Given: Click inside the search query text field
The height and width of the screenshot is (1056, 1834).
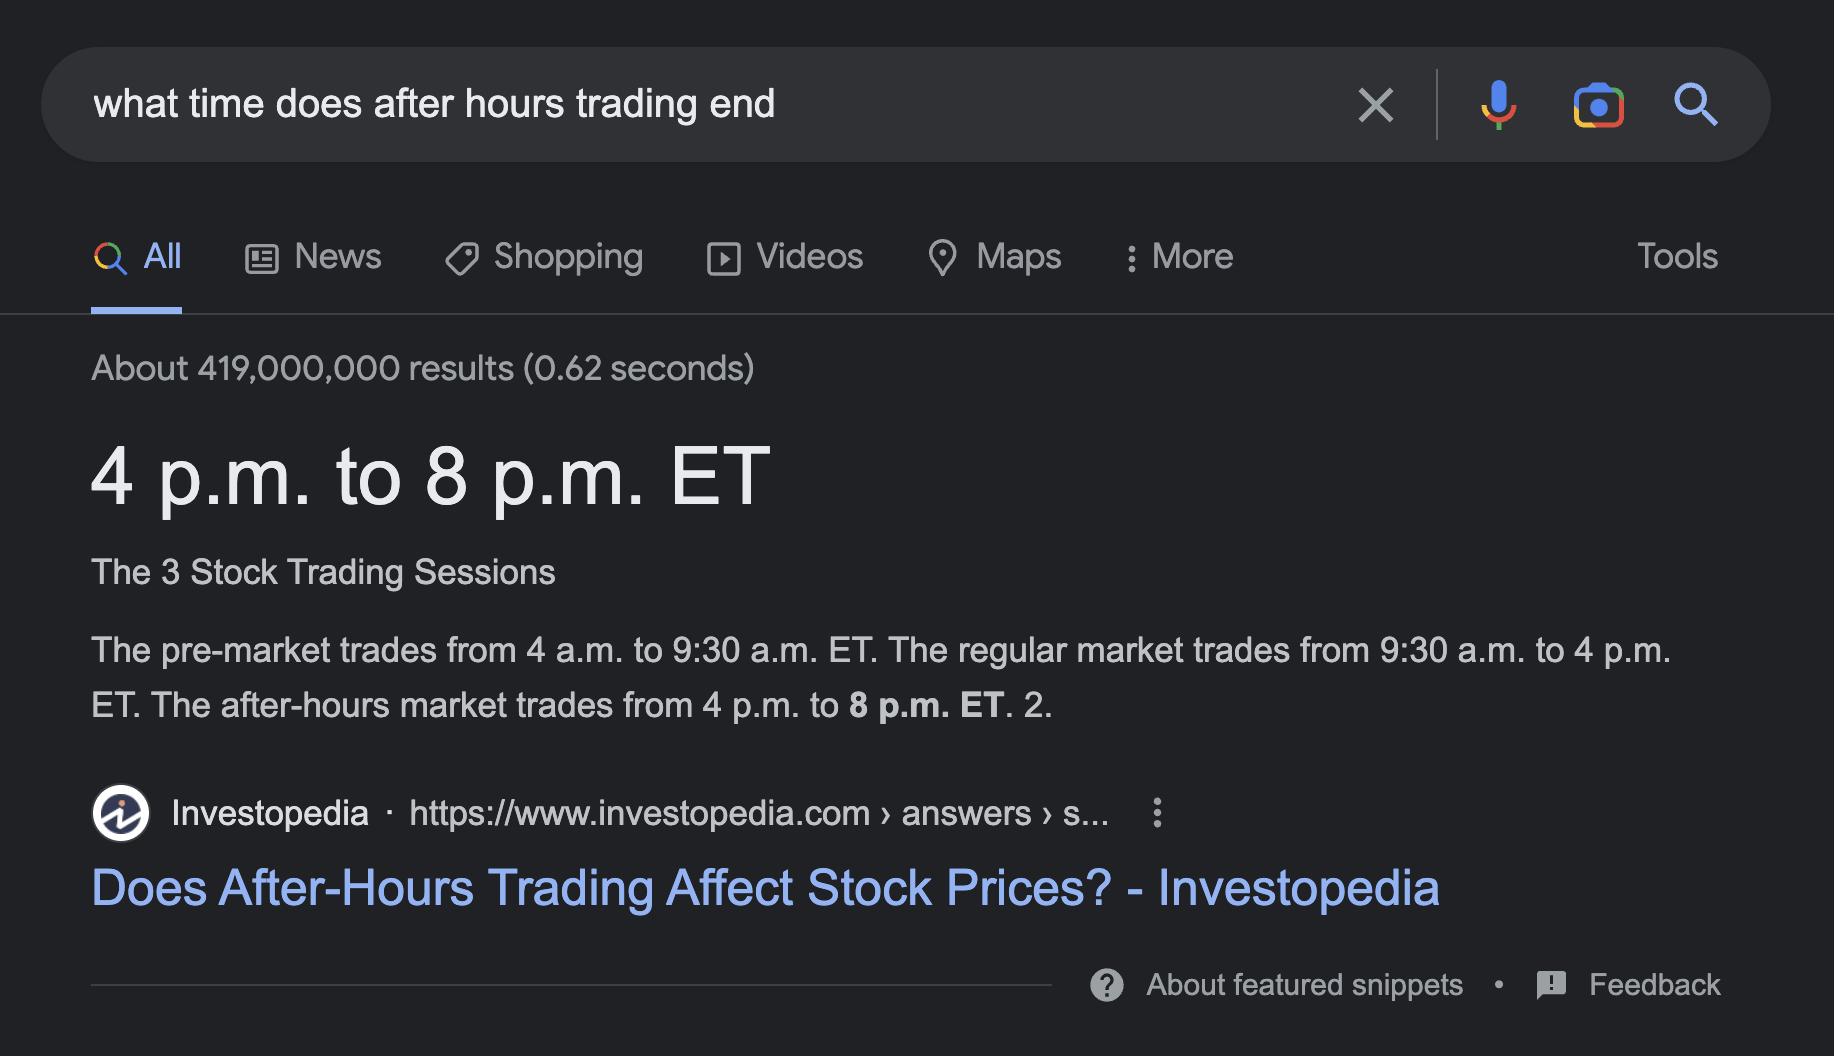Looking at the screenshot, I should tap(700, 104).
